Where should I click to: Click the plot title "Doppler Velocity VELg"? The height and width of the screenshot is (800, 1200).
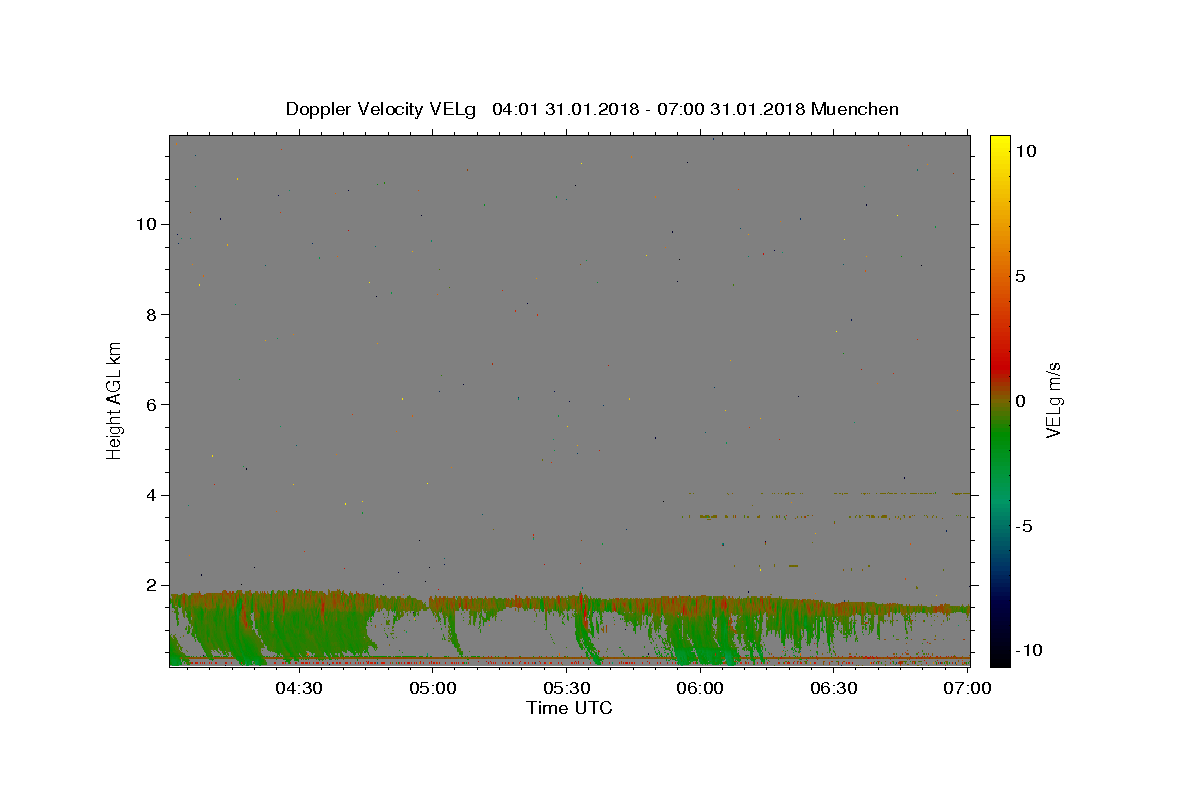(x=382, y=109)
